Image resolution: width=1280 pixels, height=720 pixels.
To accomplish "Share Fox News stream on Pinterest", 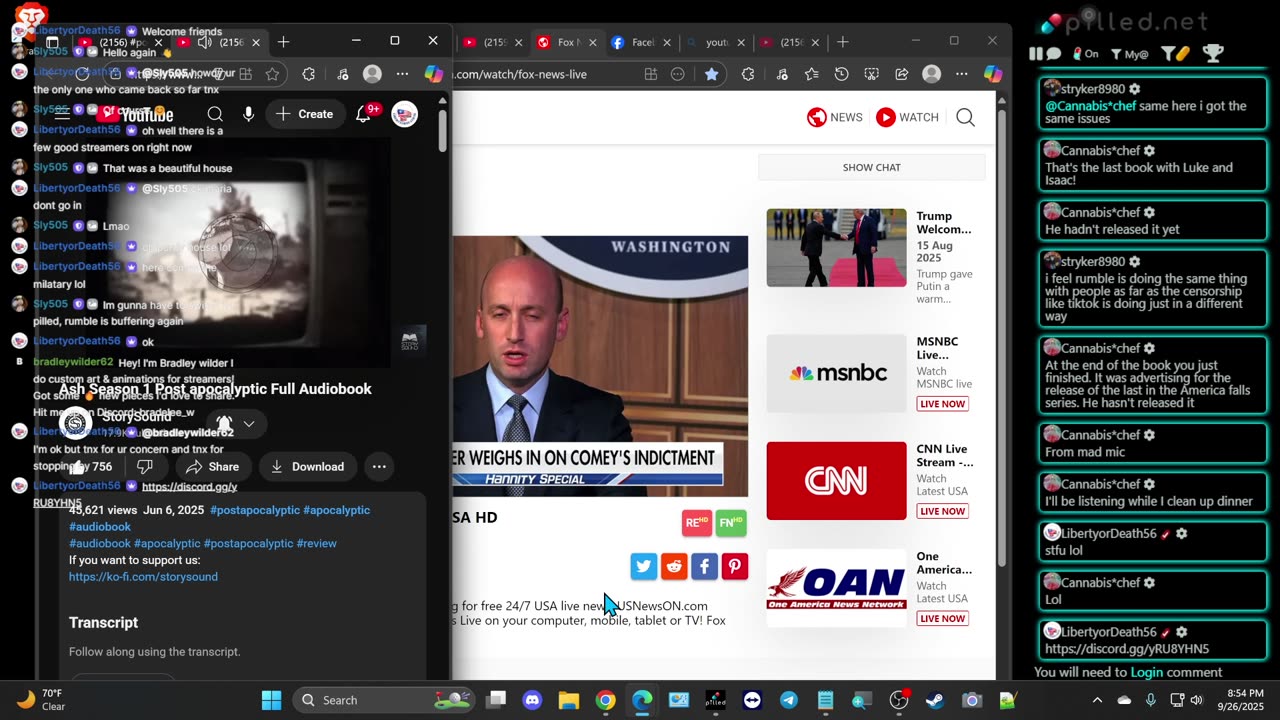I will (x=735, y=567).
